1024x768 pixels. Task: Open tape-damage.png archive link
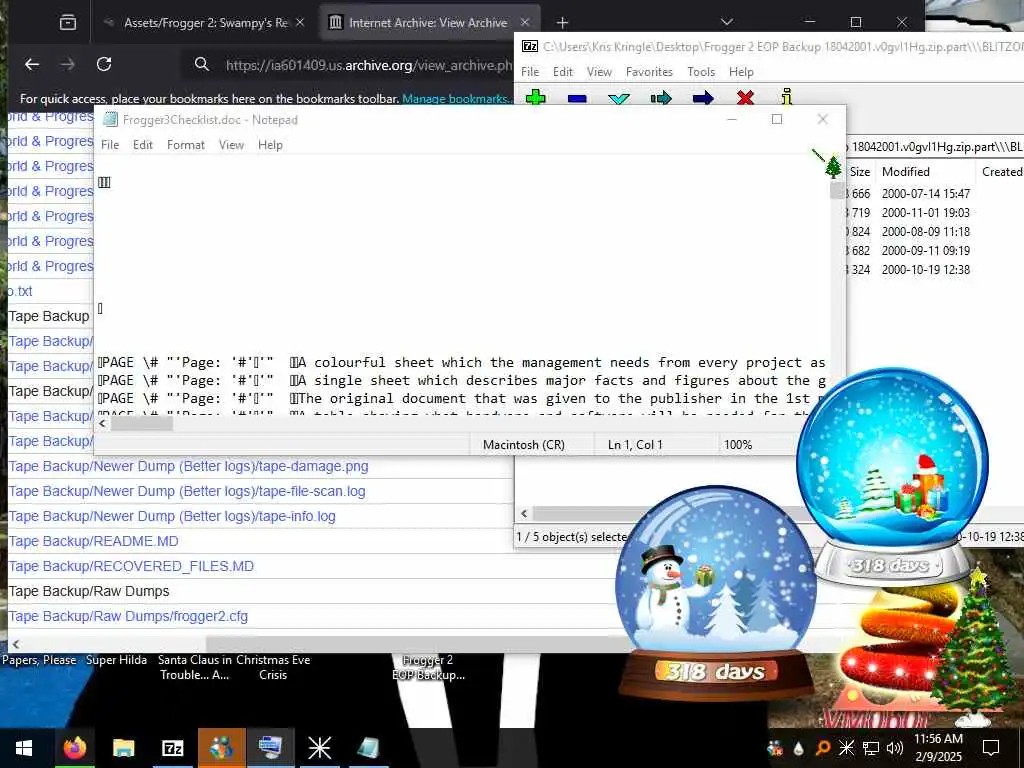[189, 466]
